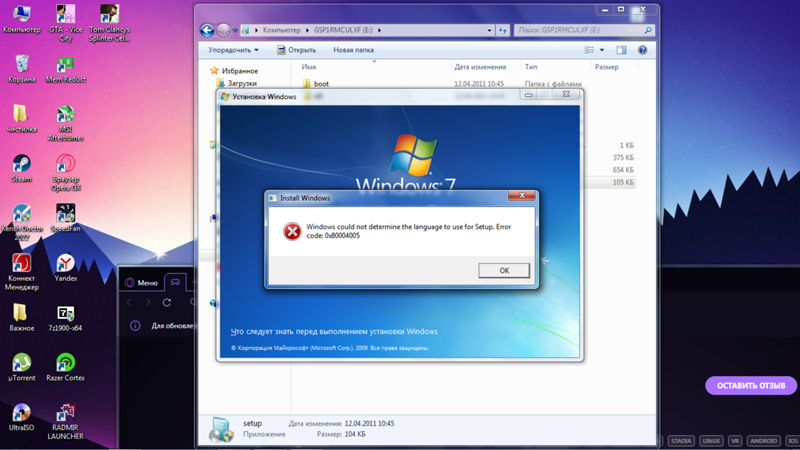
Task: Select Избранное in navigation pane
Action: click(x=234, y=71)
